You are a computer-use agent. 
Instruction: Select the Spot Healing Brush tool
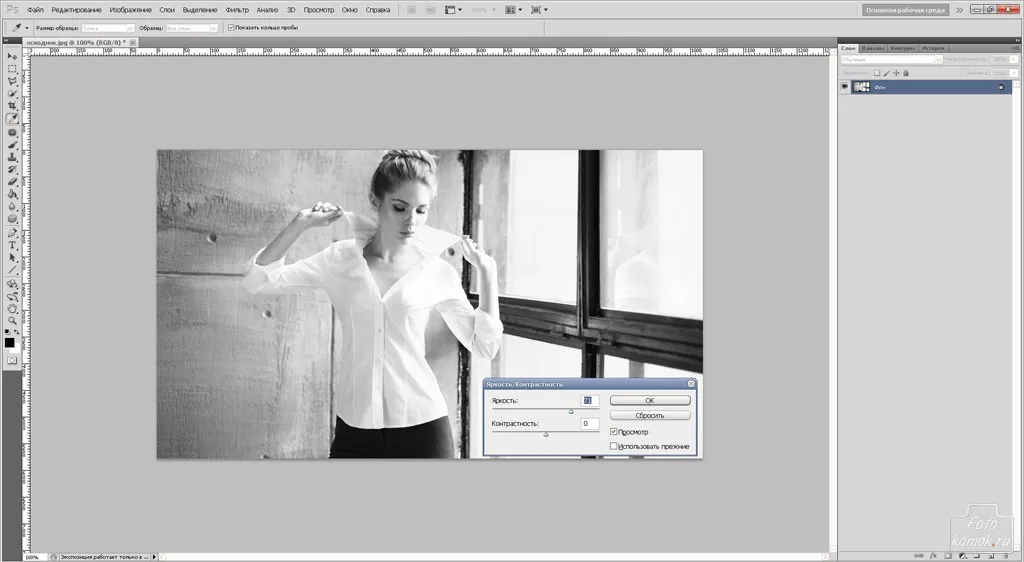coord(12,133)
